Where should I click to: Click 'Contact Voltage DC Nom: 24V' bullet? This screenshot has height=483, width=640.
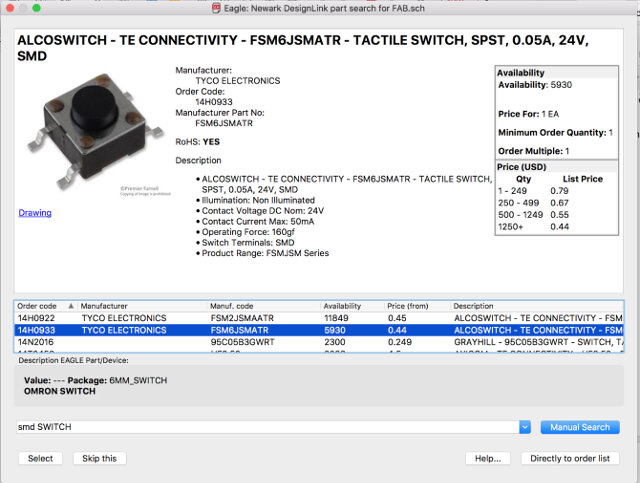[x=263, y=211]
